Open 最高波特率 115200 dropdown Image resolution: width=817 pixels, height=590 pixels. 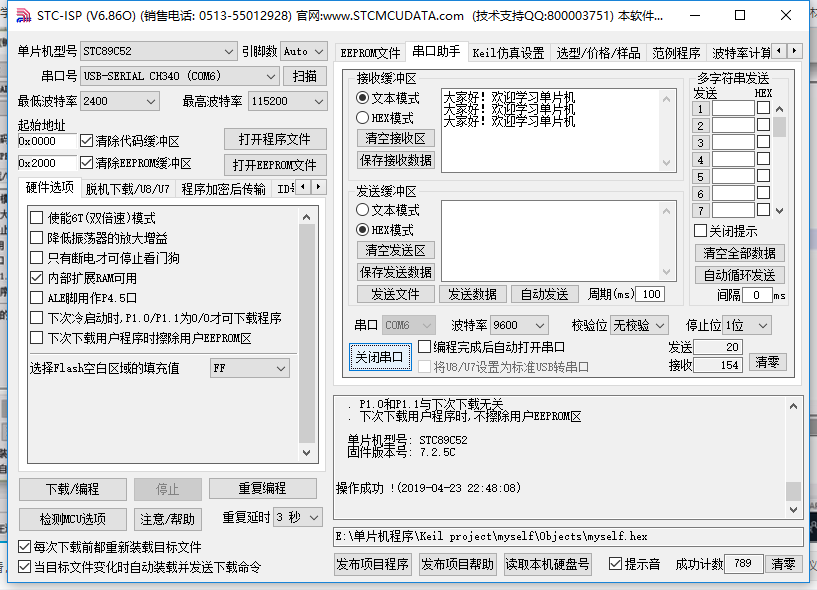[x=288, y=101]
